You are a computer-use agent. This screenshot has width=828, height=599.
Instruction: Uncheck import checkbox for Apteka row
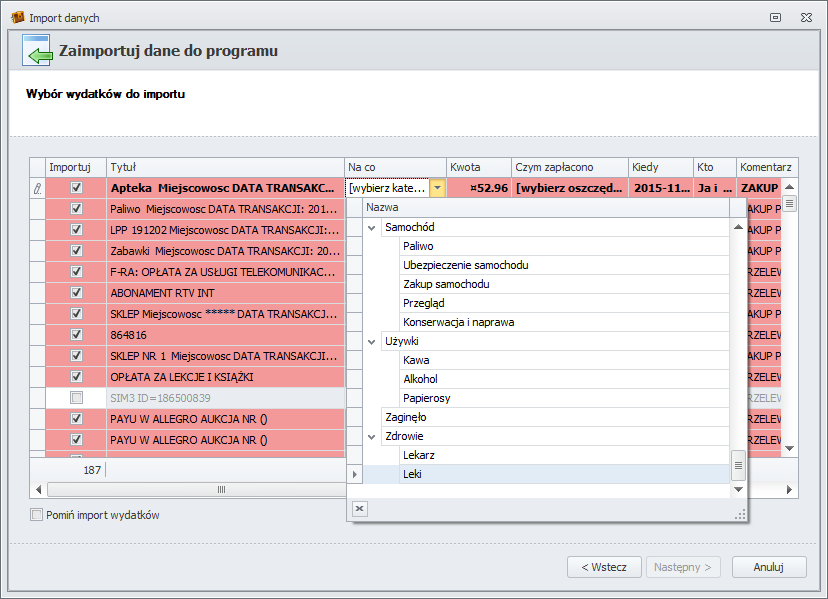click(76, 188)
